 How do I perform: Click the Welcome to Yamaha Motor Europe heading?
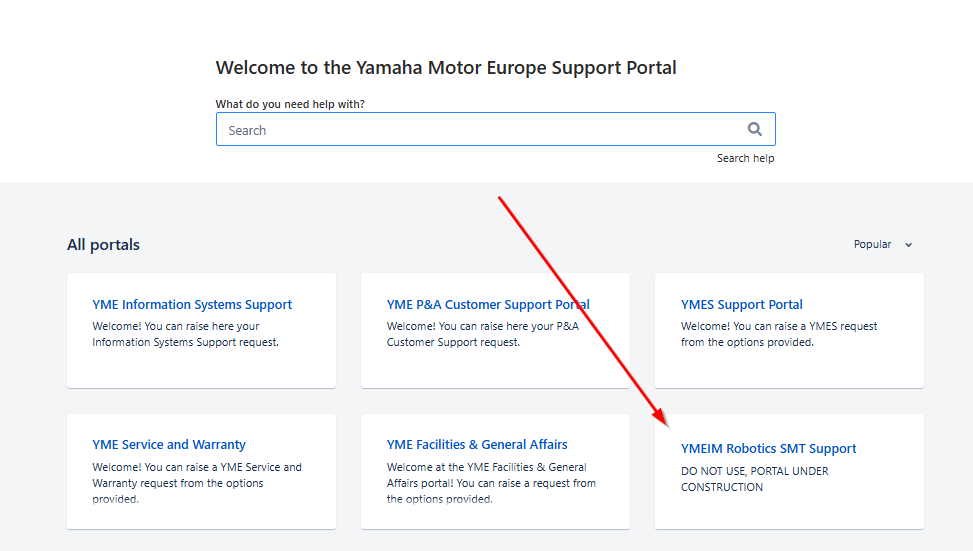coord(446,68)
